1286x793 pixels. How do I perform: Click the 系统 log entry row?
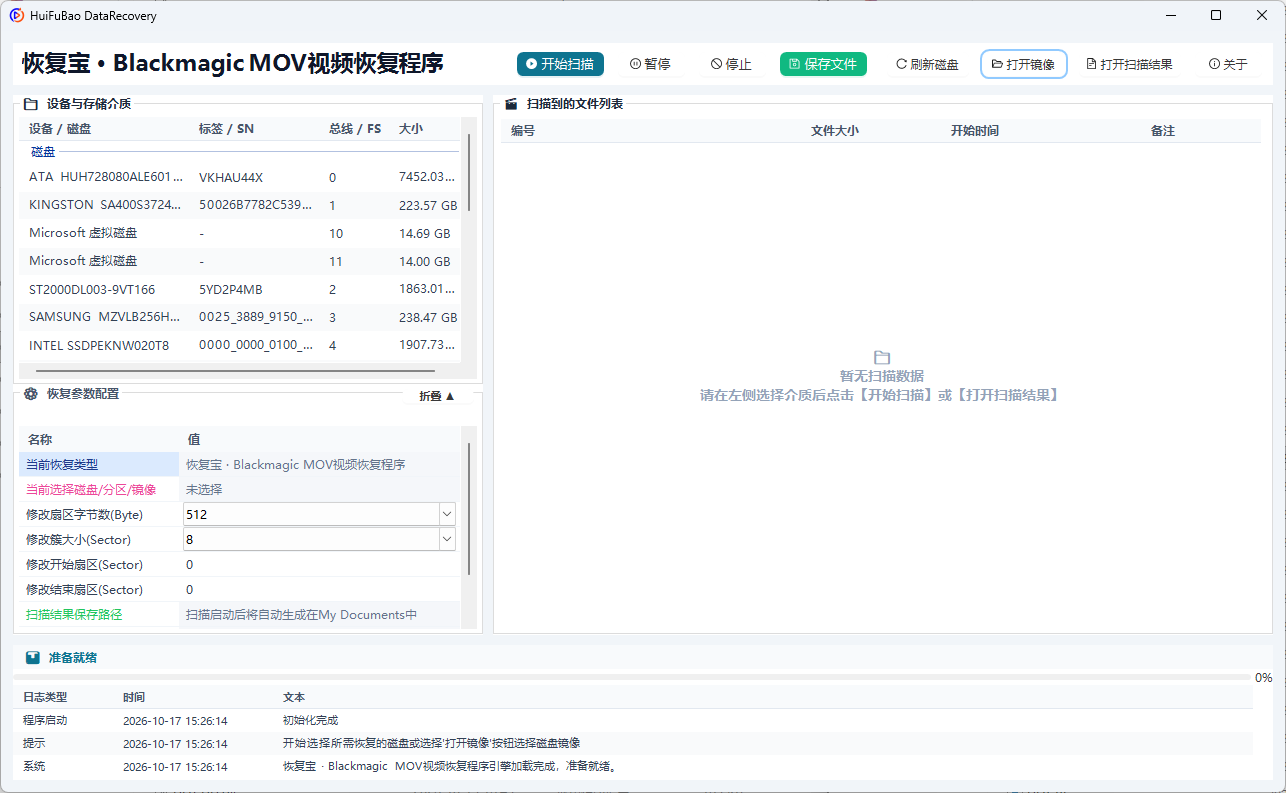(633, 766)
